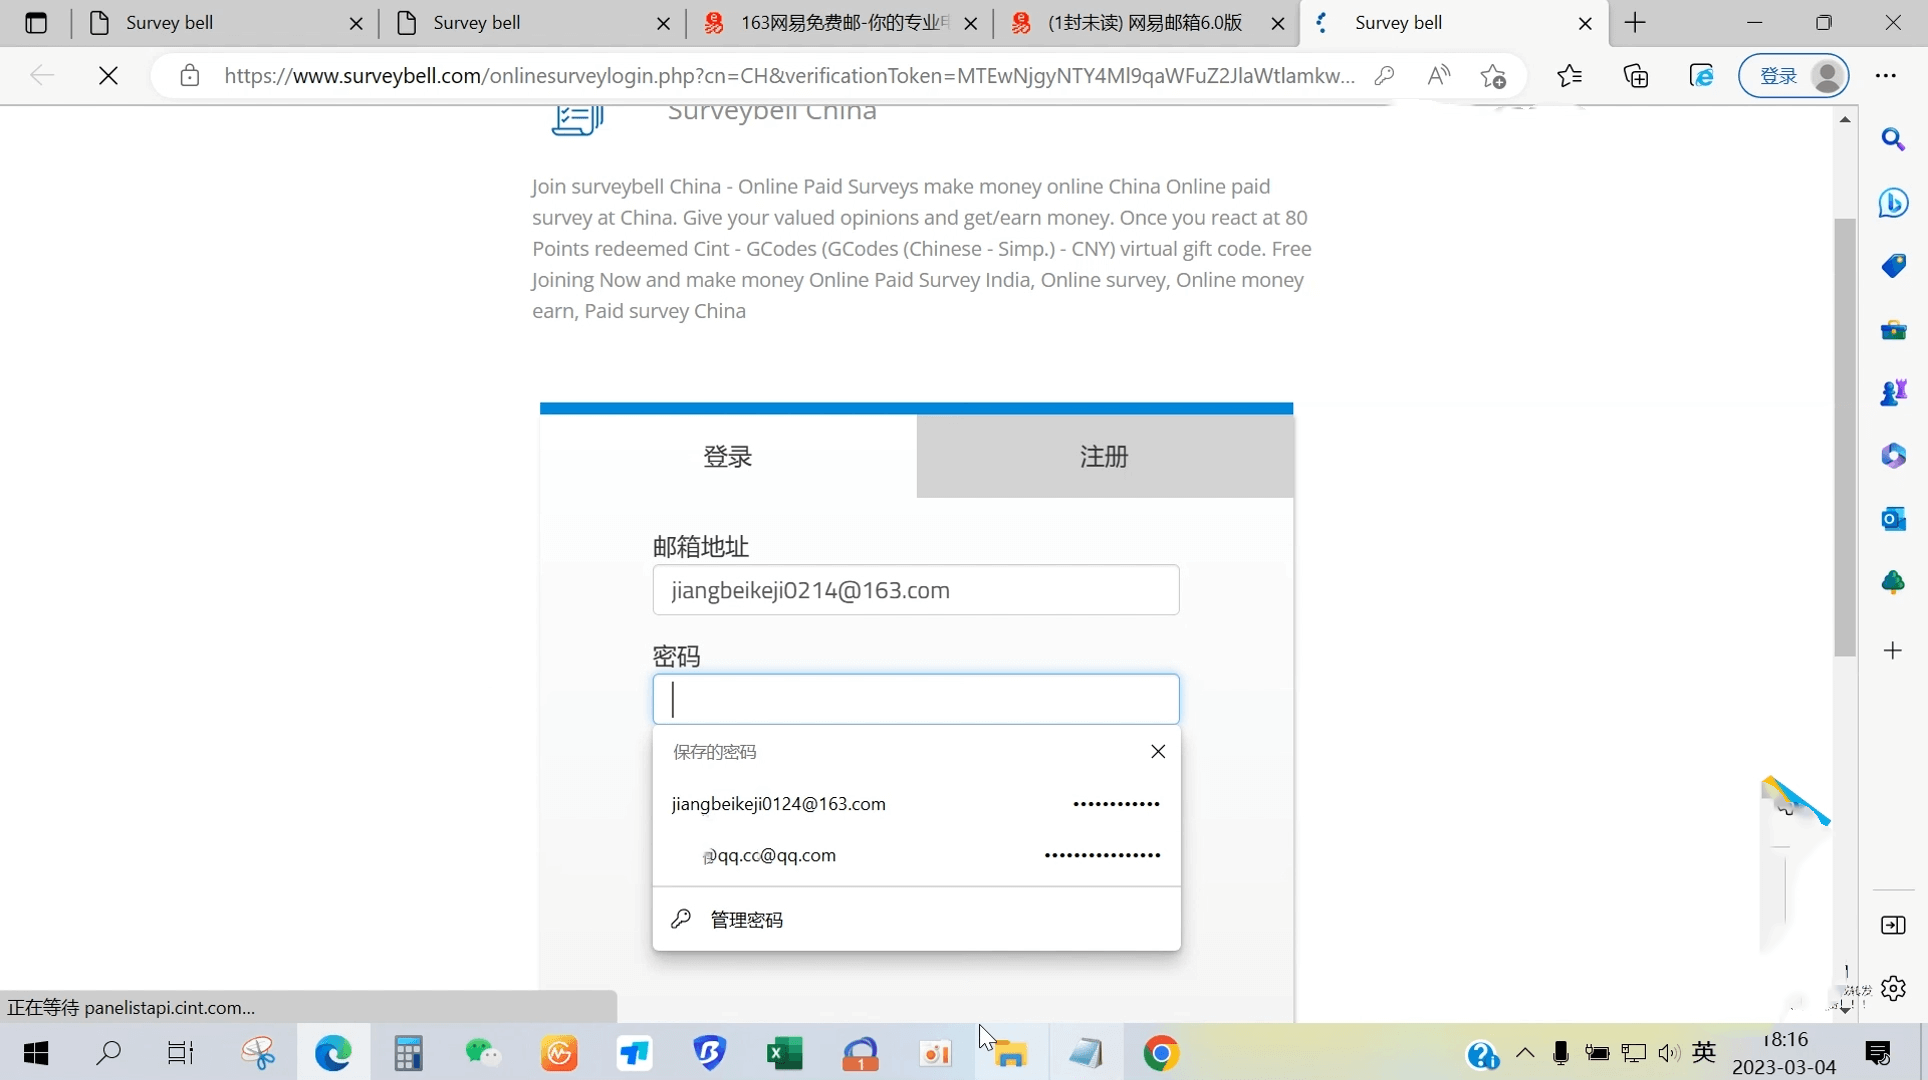Close the saved passwords popup
Image resolution: width=1928 pixels, height=1080 pixels.
pos(1158,751)
